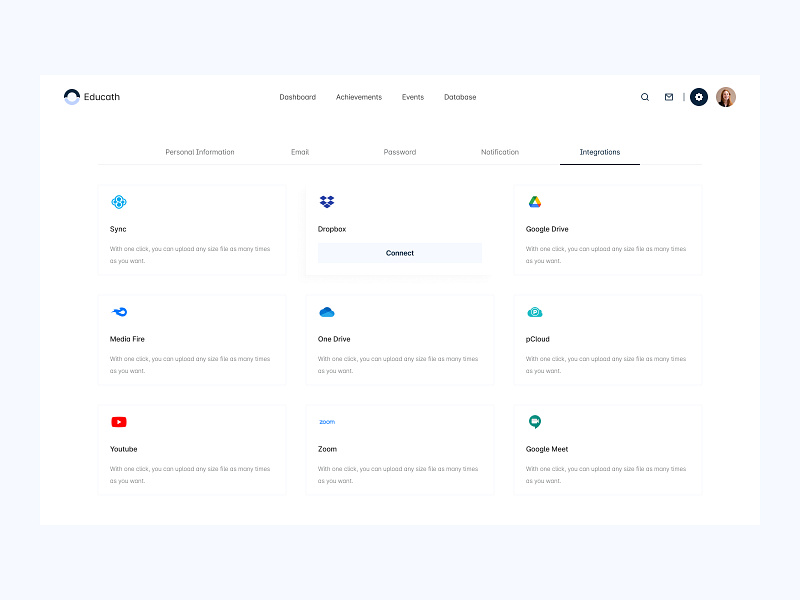Open the Dashboard menu item
Viewport: 800px width, 600px height.
(297, 97)
